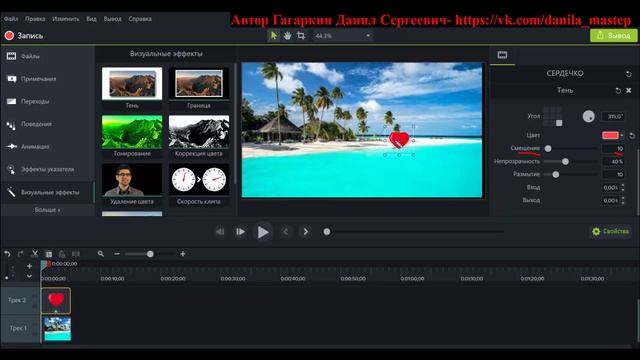640x360 pixels.
Task: Open the Переходы transitions tab
Action: 47,101
